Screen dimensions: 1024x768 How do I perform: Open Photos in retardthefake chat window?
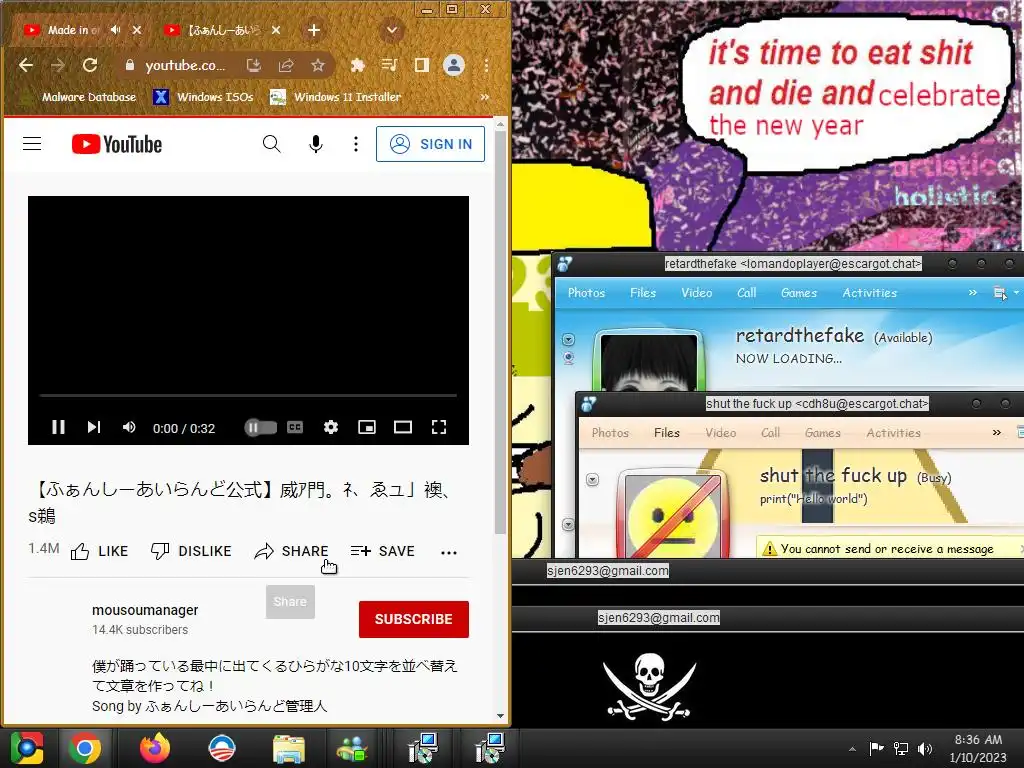[x=586, y=293]
